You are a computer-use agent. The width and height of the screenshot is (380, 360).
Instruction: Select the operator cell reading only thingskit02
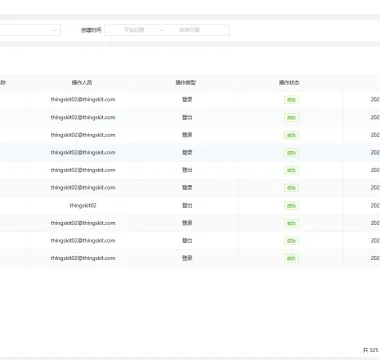(83, 205)
